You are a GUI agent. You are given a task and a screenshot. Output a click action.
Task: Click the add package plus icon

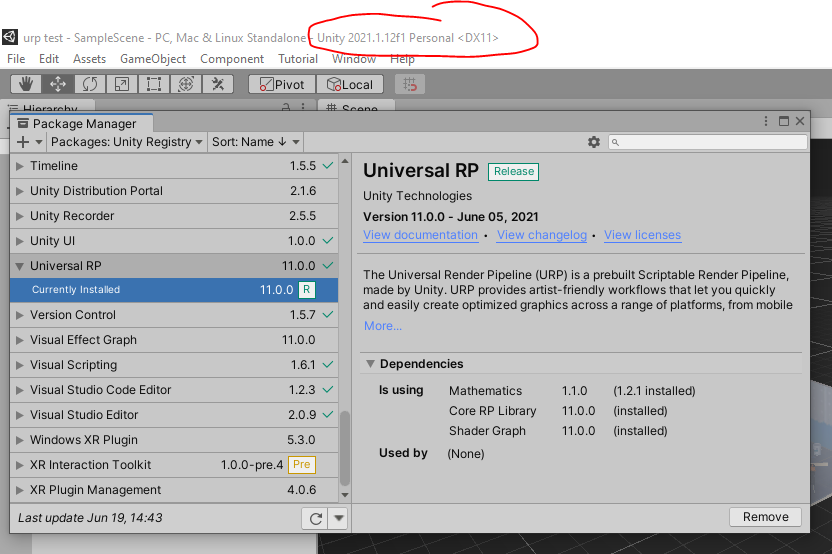click(23, 142)
